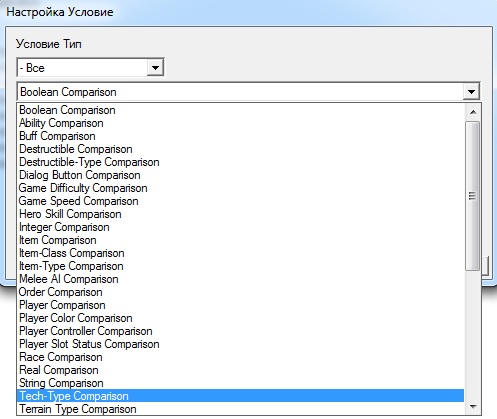Pick Melee AI Comparison

[240, 279]
